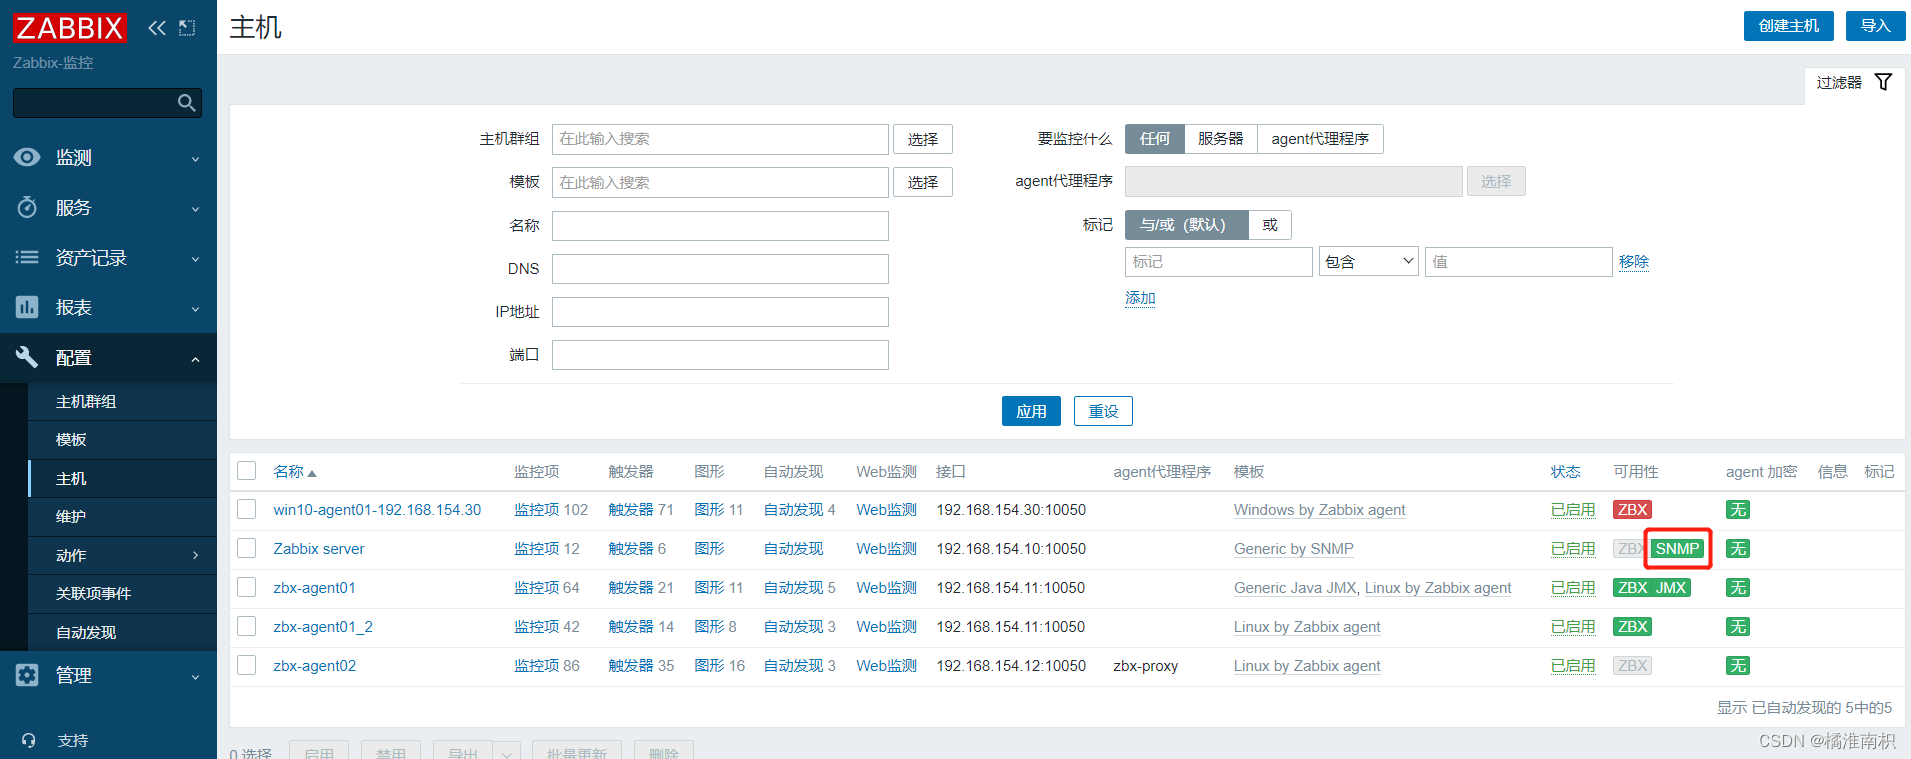Expand the 监测 menu section
This screenshot has height=759, width=1911.
point(196,159)
